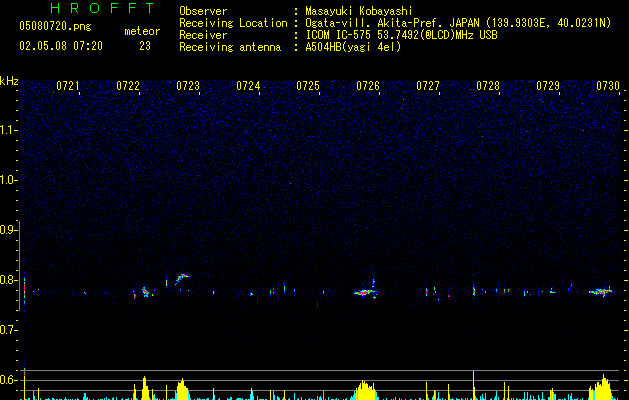Click the 0727 time marker

tap(428, 86)
